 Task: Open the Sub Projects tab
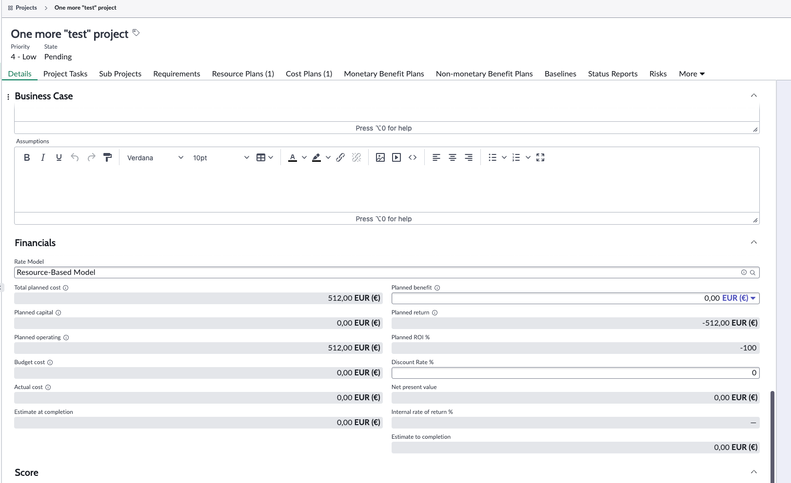(x=120, y=74)
